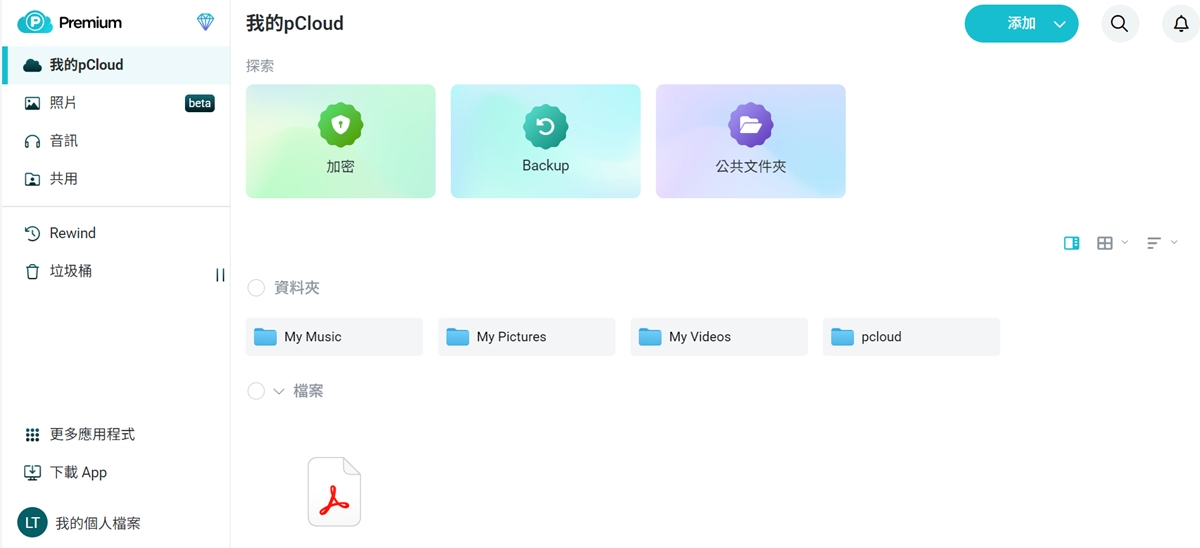Click the cloud icon beside 我的pCloud
The width and height of the screenshot is (1200, 548).
click(32, 65)
